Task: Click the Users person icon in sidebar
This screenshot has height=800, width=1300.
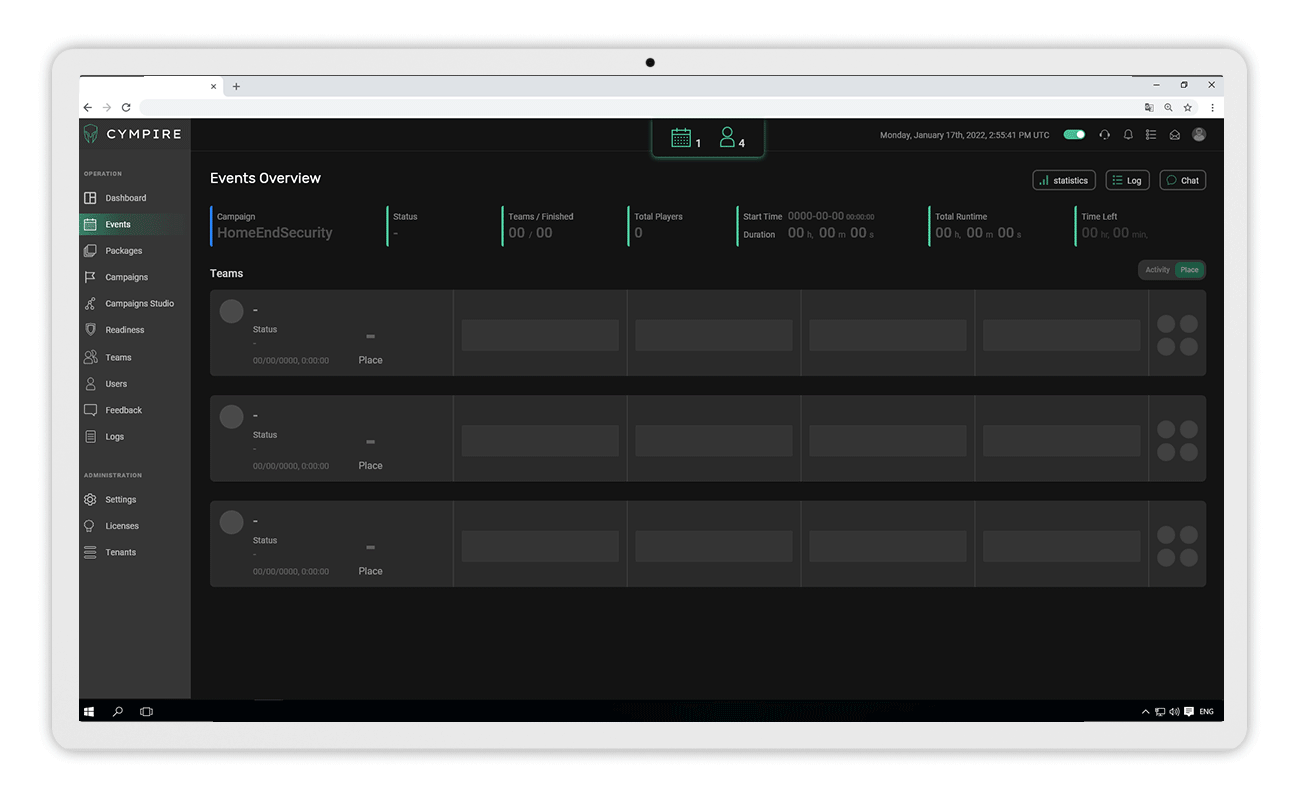Action: 90,384
